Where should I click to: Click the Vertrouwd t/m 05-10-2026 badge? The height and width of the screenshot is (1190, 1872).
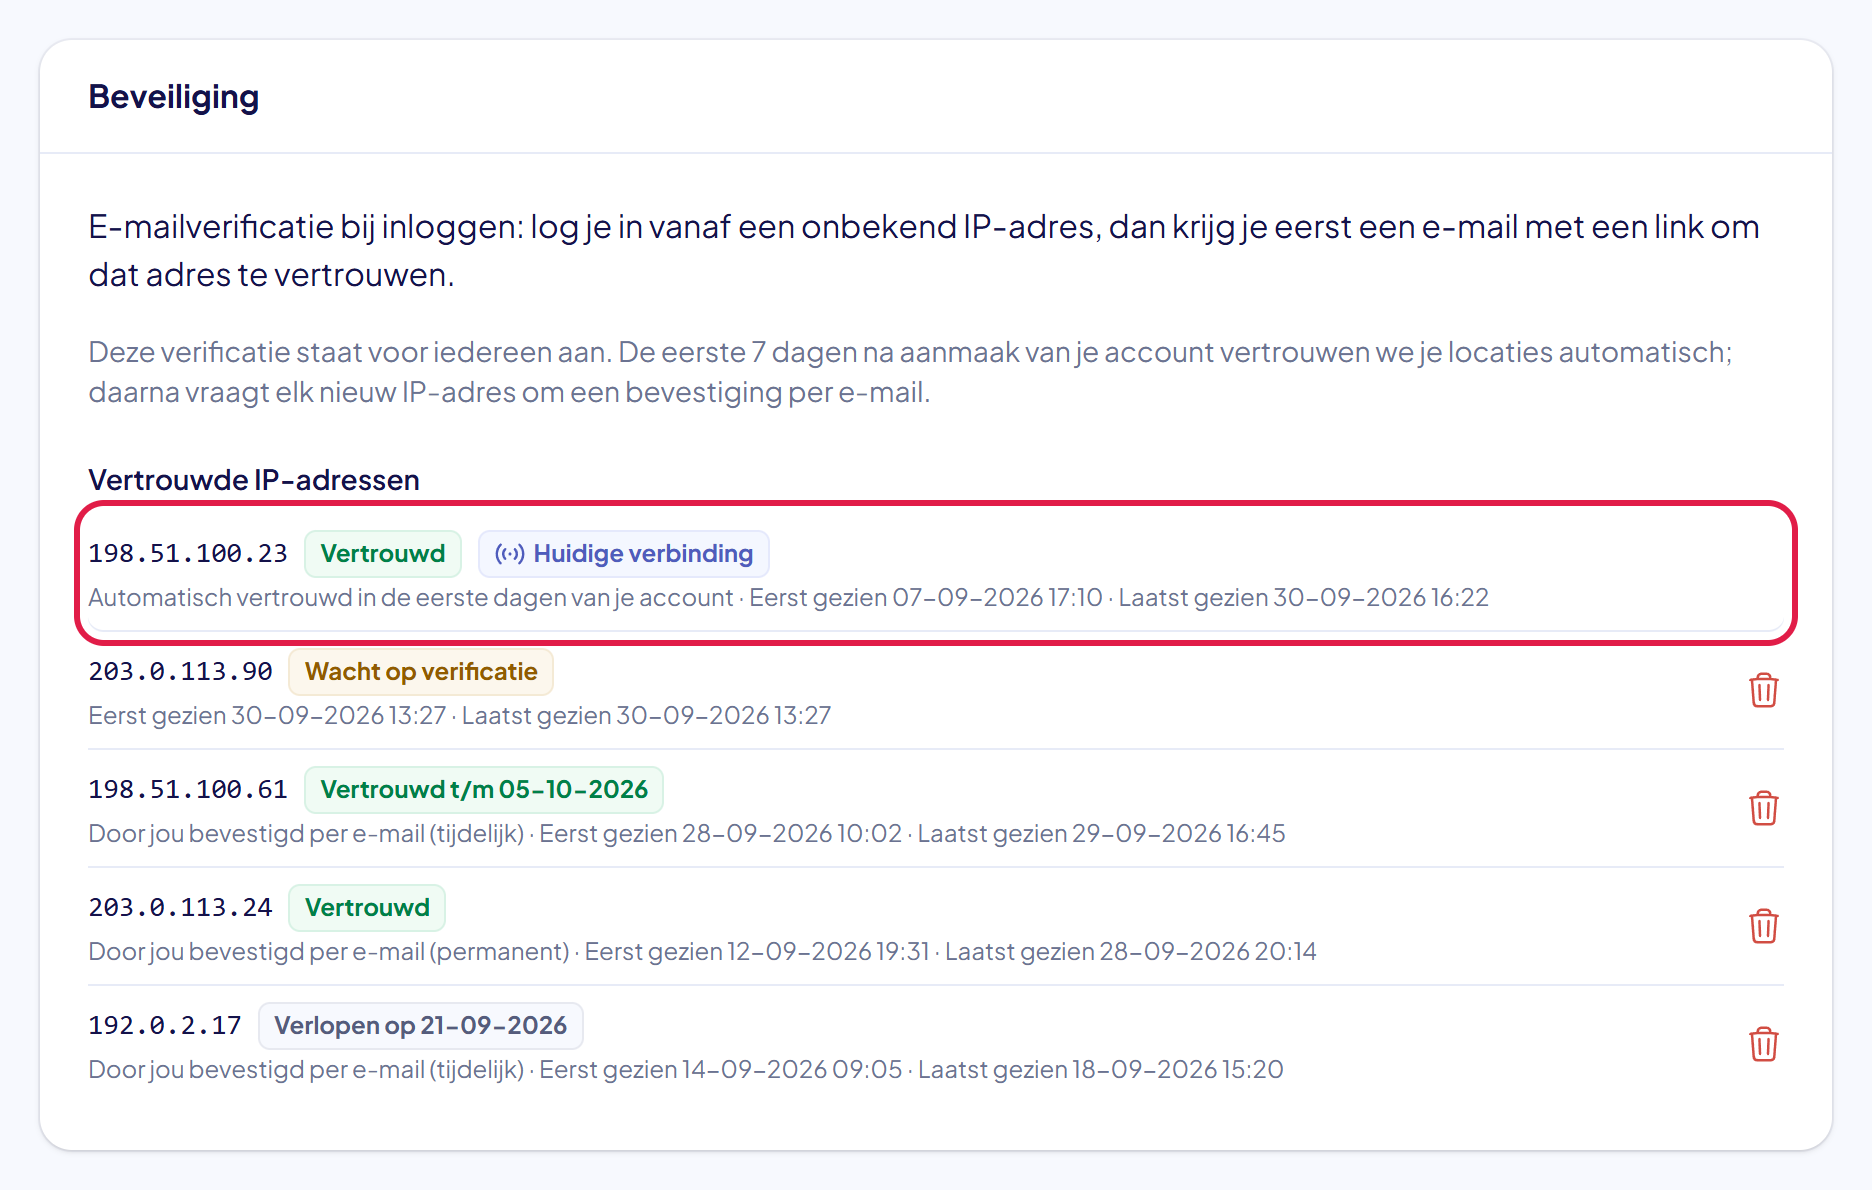tap(484, 790)
